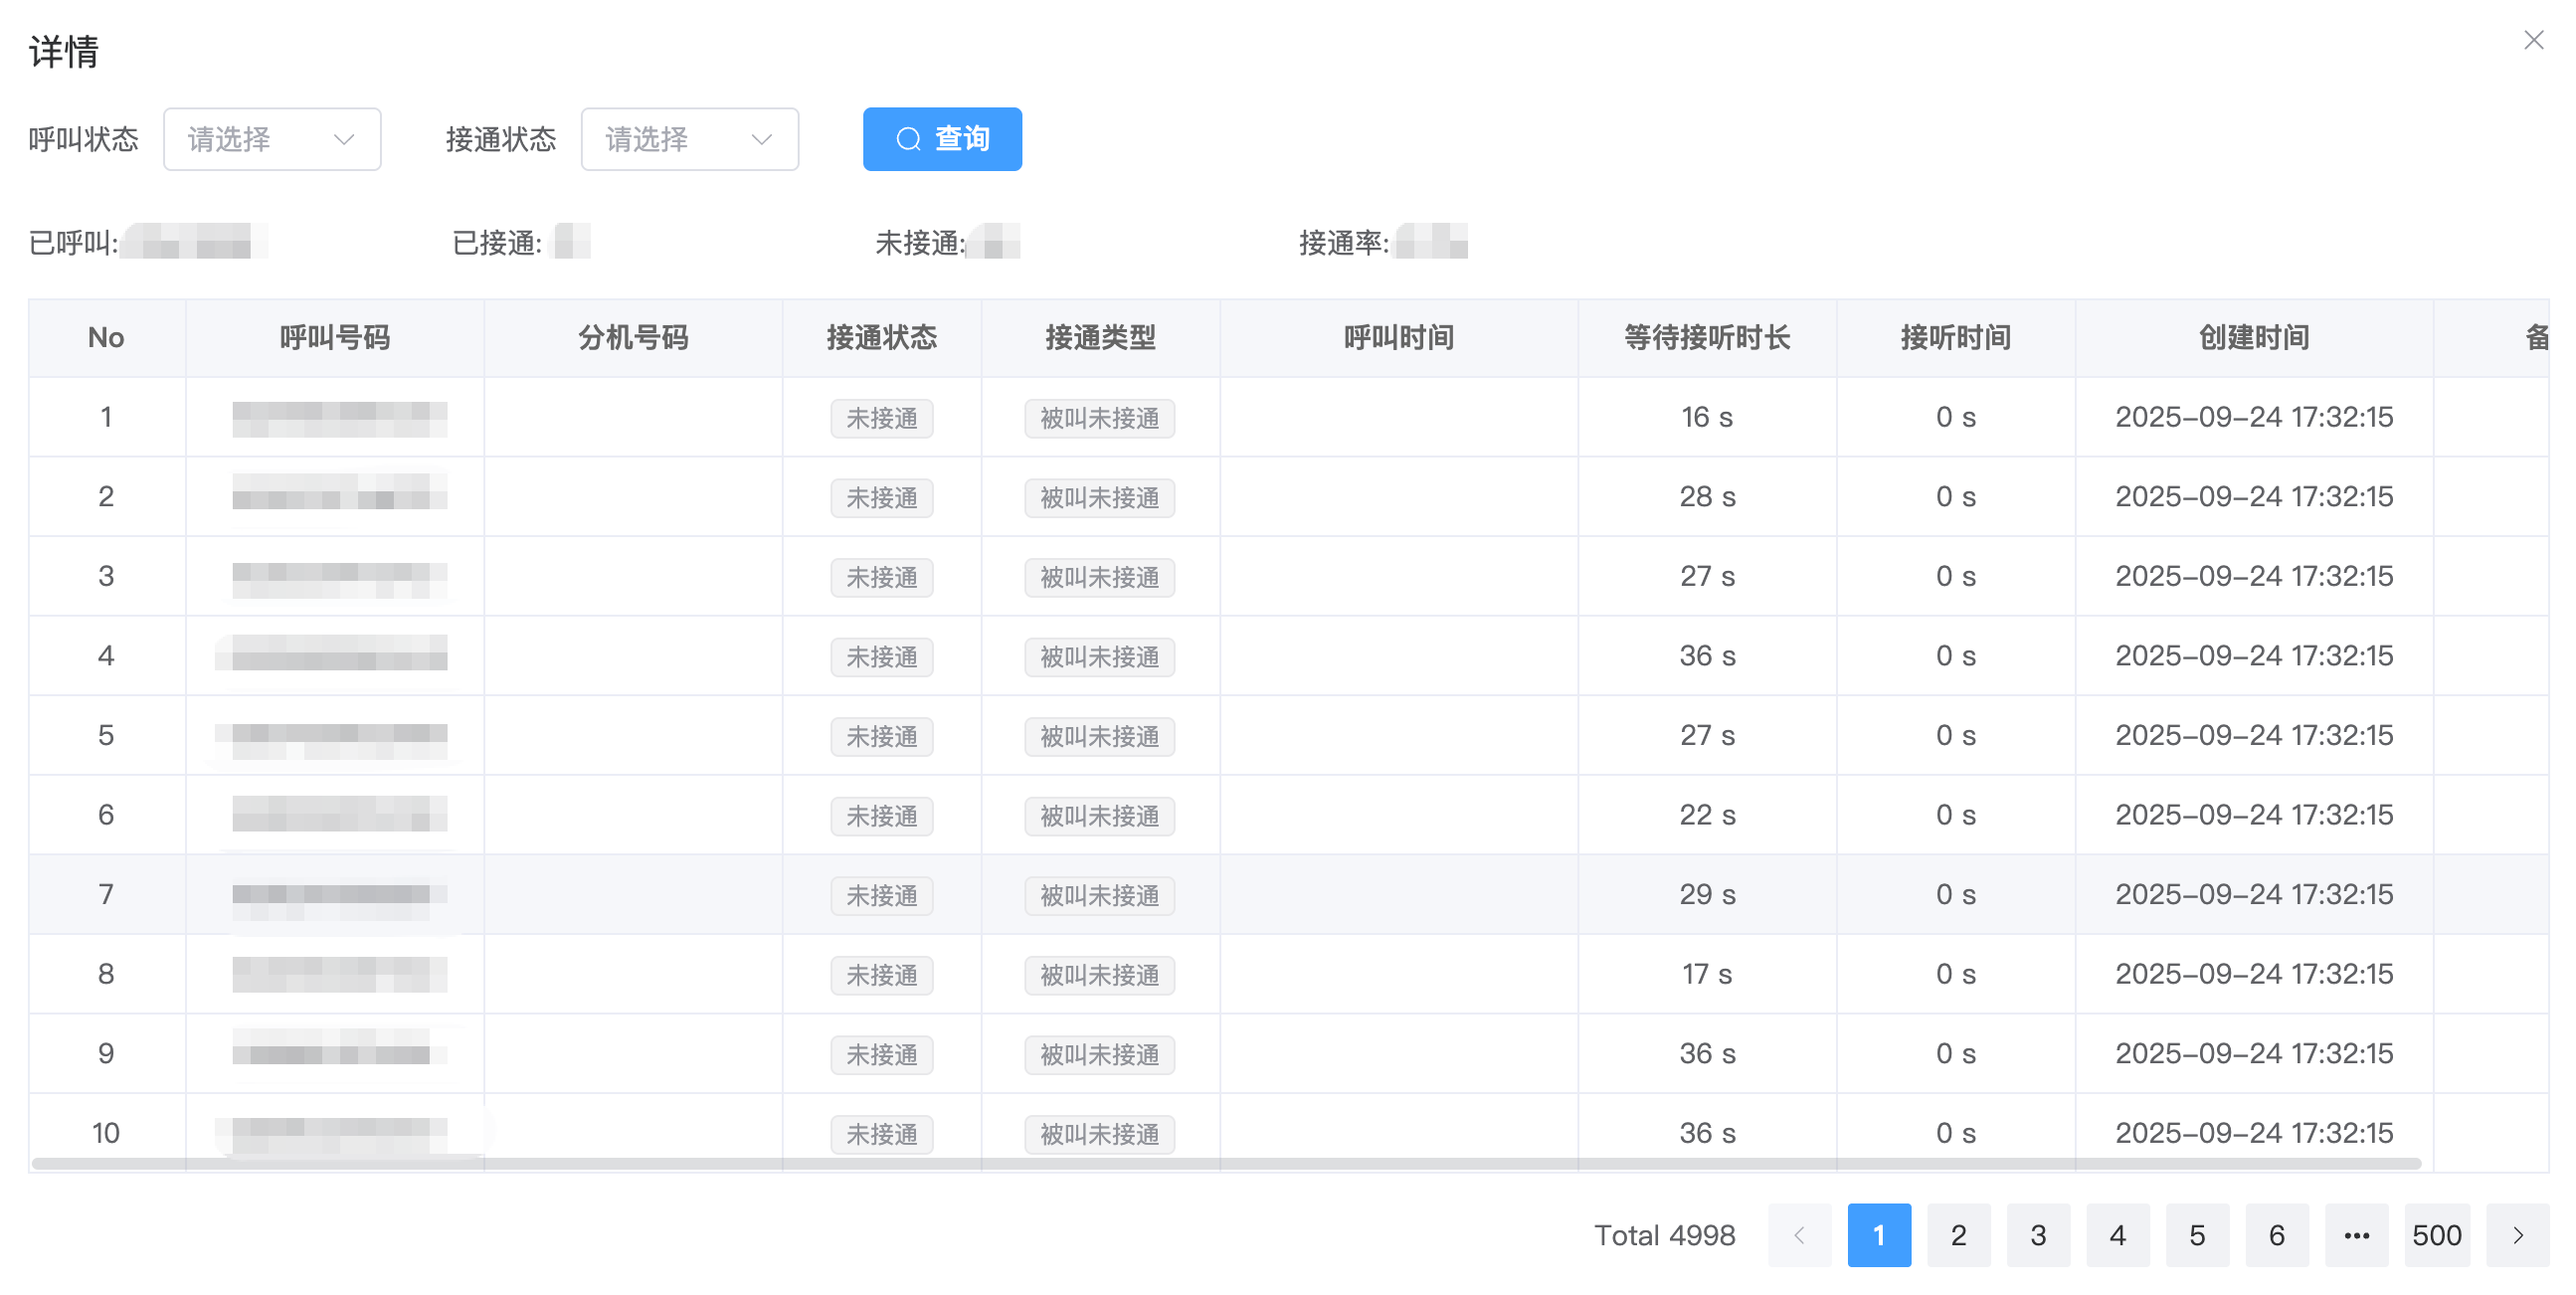
Task: Expand the 接通状态 filter dropdown
Action: [x=689, y=139]
